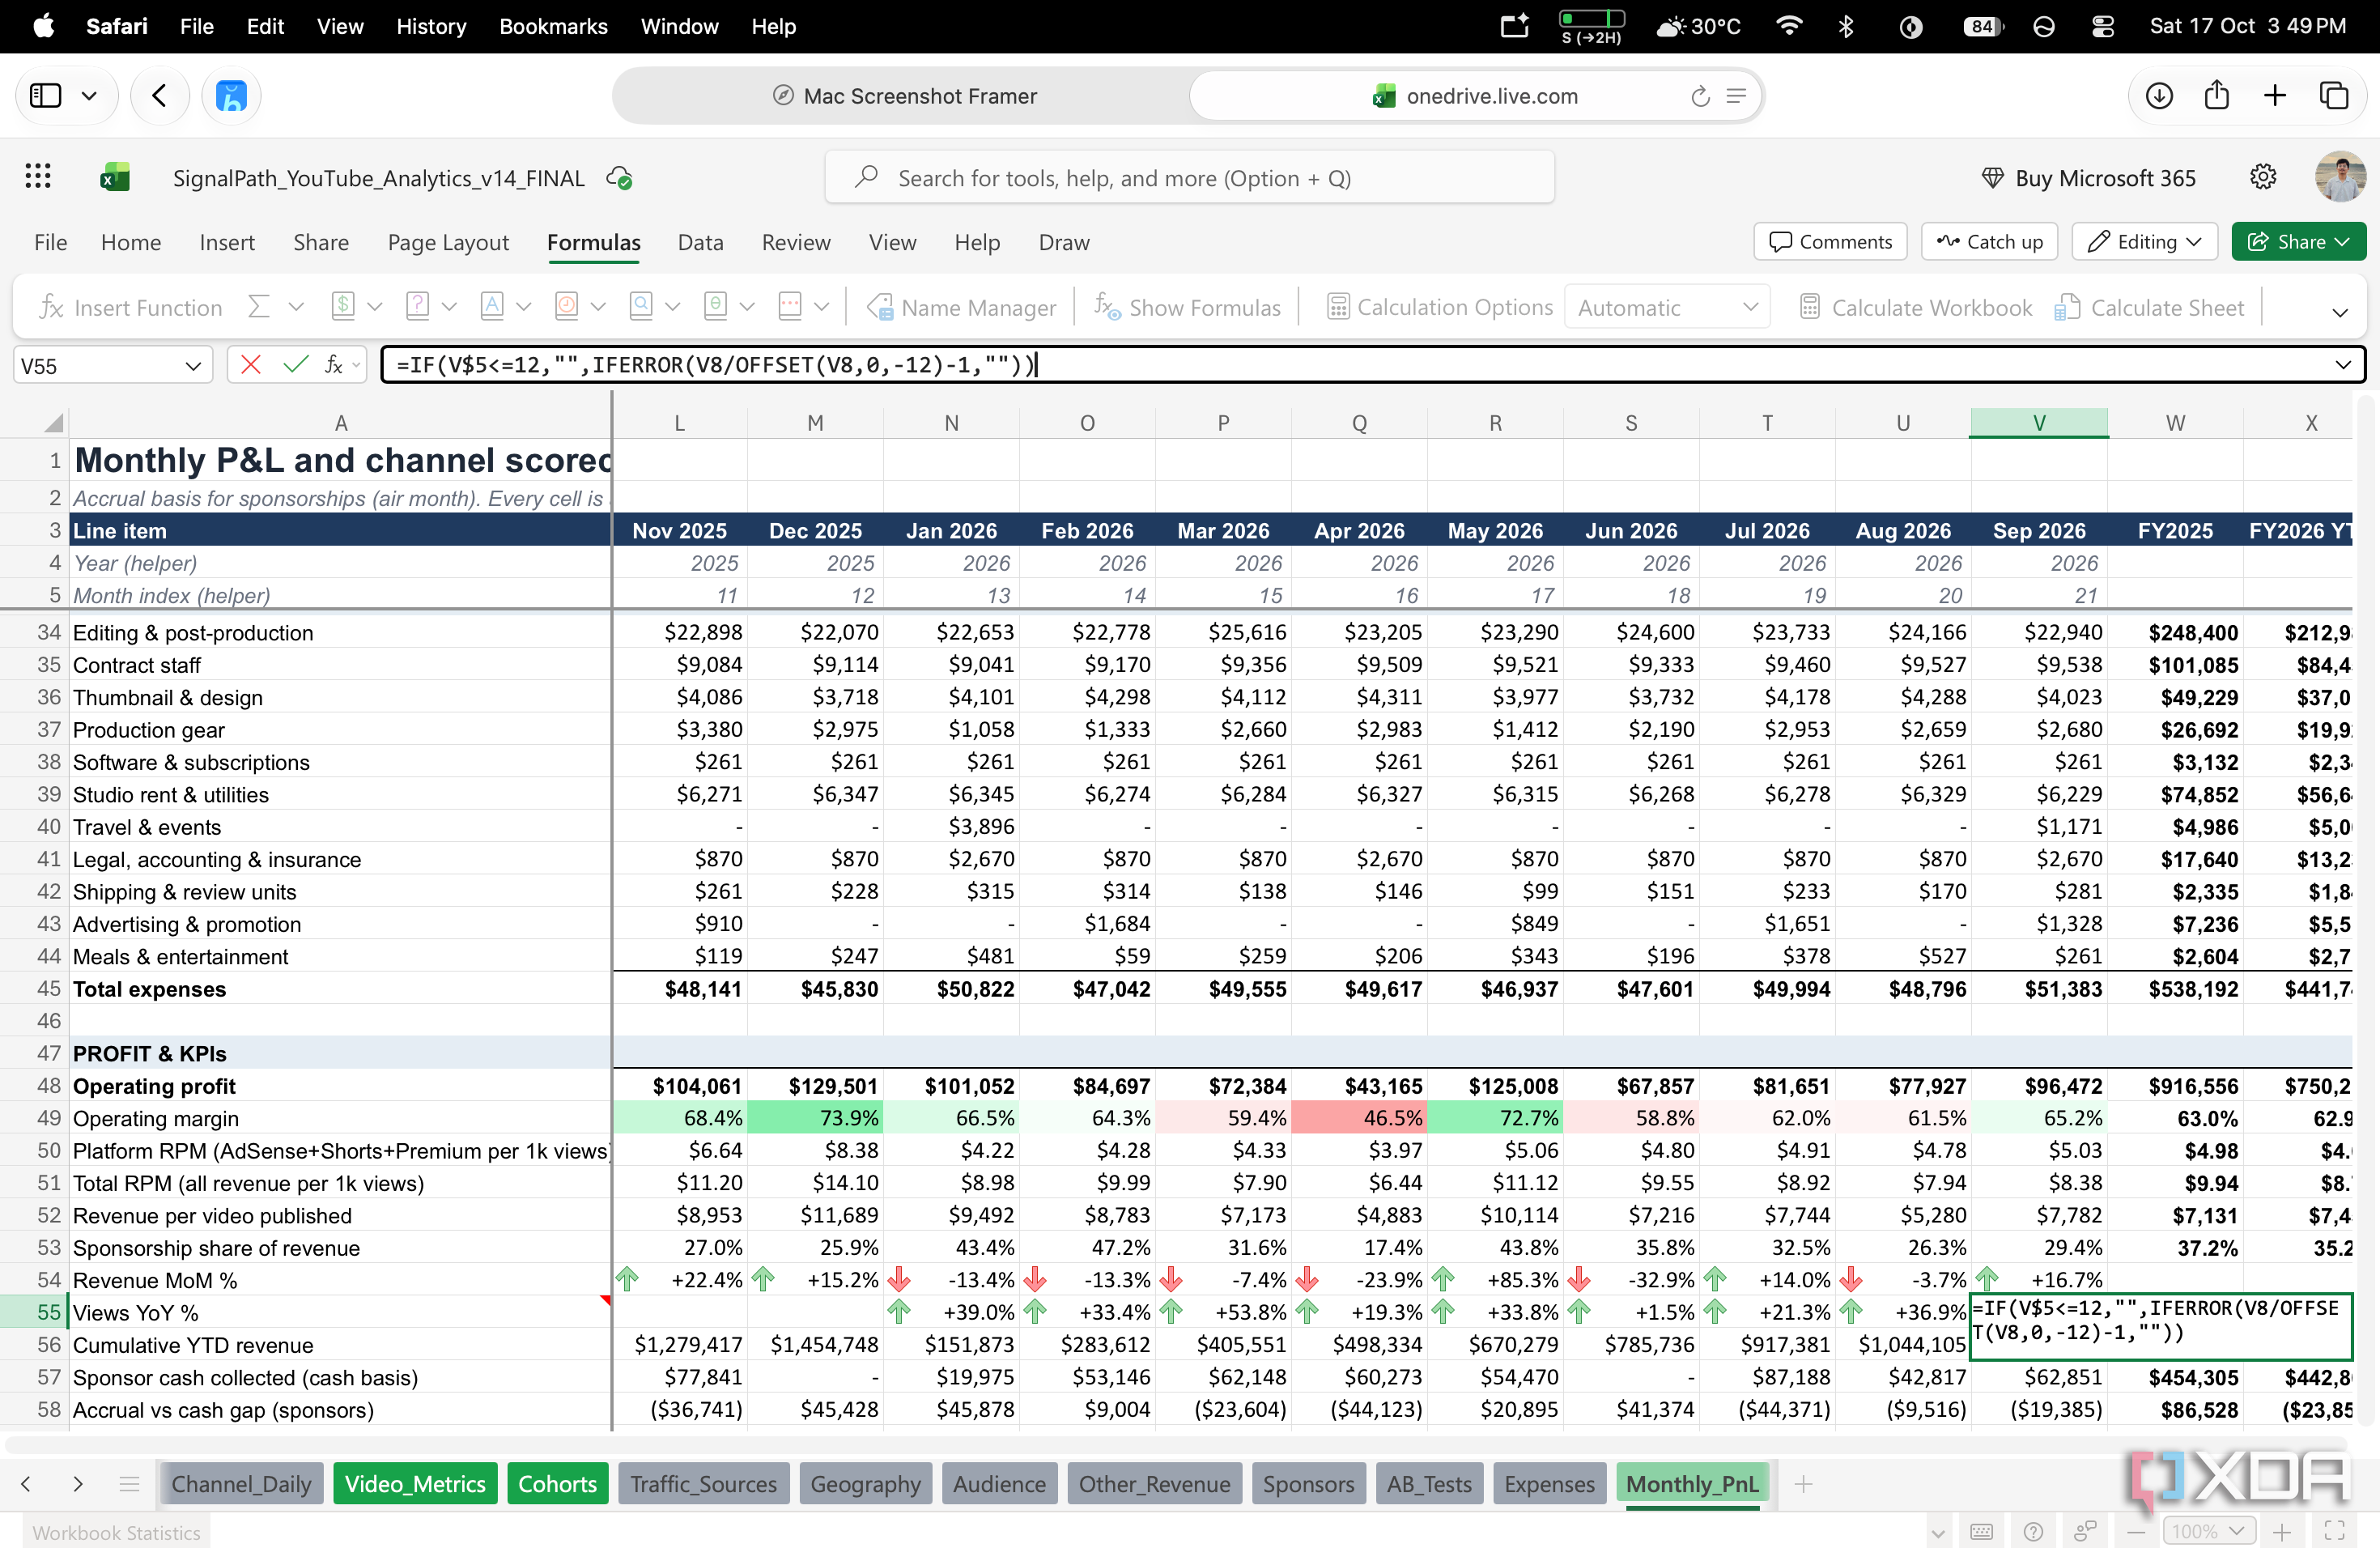Open the More Functions ellipsis icon
Viewport: 2380px width, 1548px height.
tap(790, 307)
